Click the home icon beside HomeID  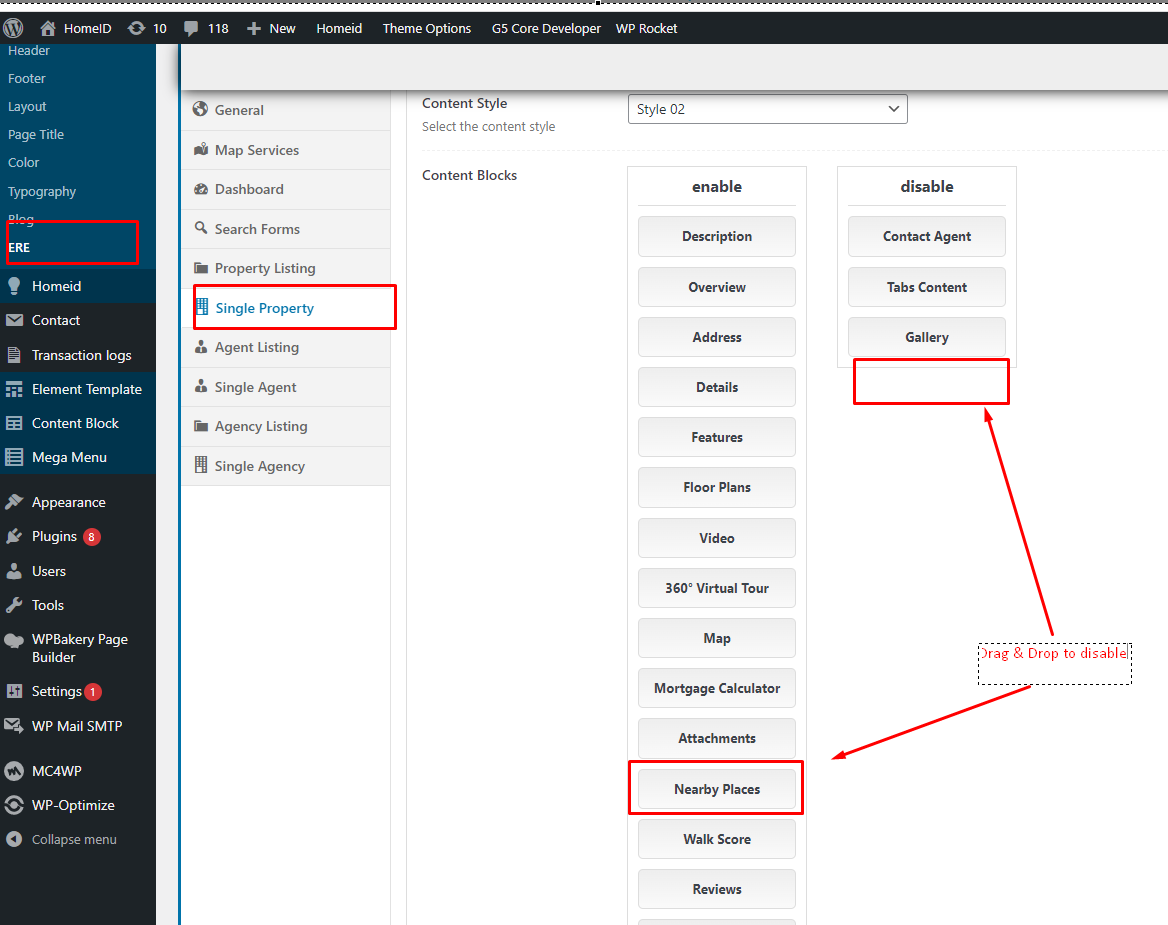[48, 28]
